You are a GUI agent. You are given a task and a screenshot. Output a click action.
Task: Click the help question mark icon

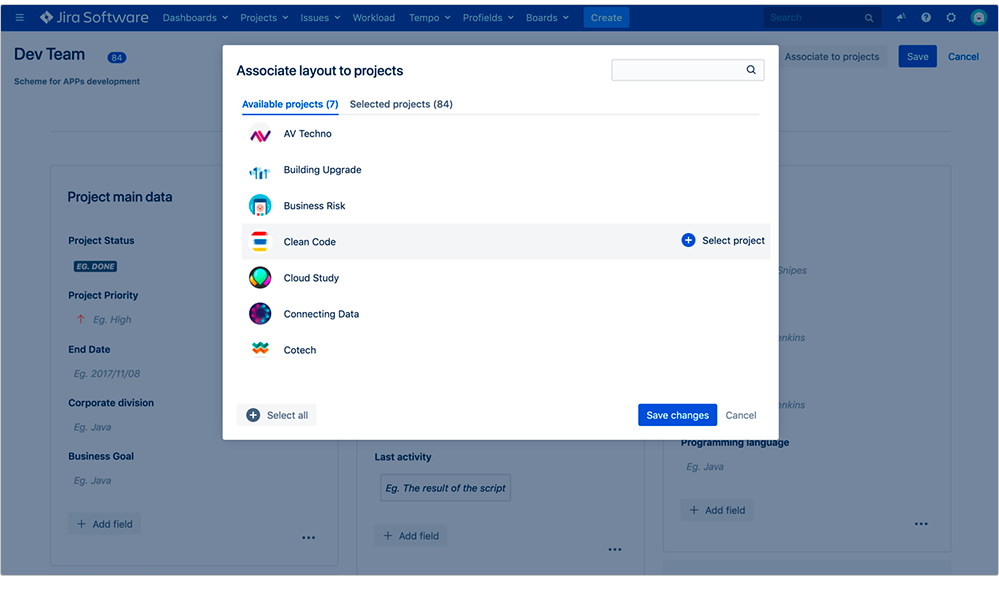925,17
